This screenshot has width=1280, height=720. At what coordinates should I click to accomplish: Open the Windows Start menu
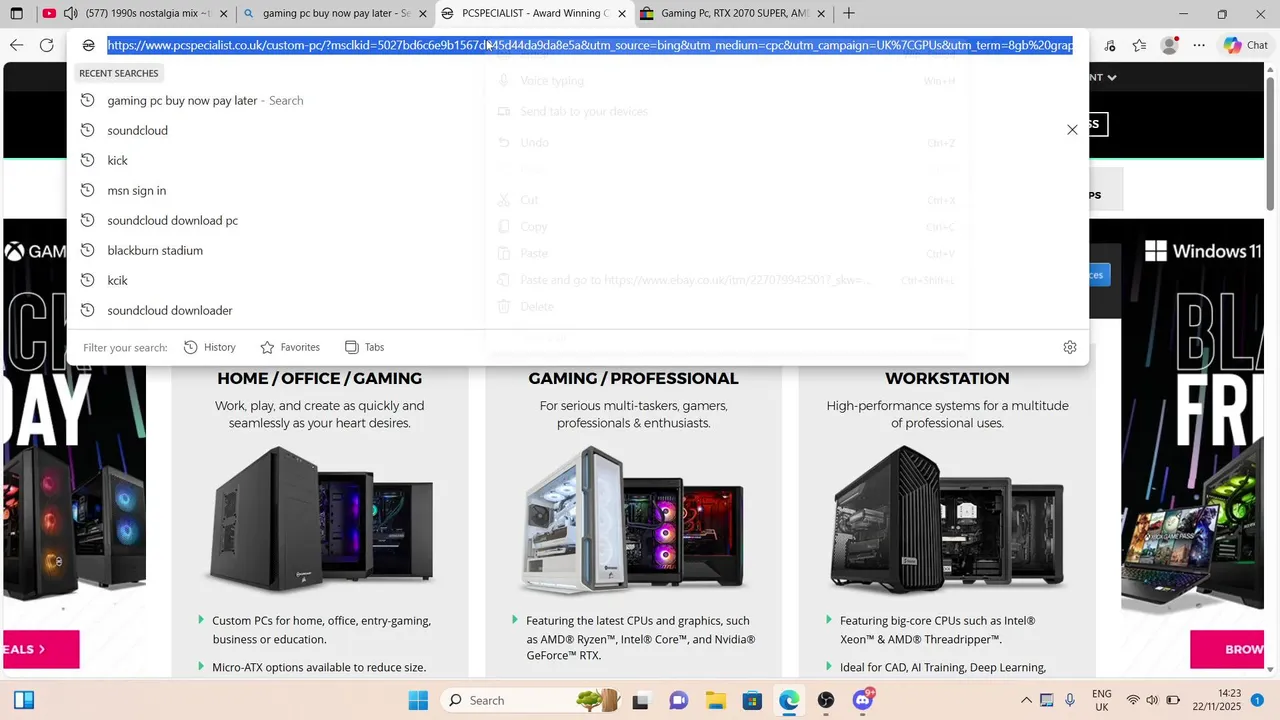418,700
